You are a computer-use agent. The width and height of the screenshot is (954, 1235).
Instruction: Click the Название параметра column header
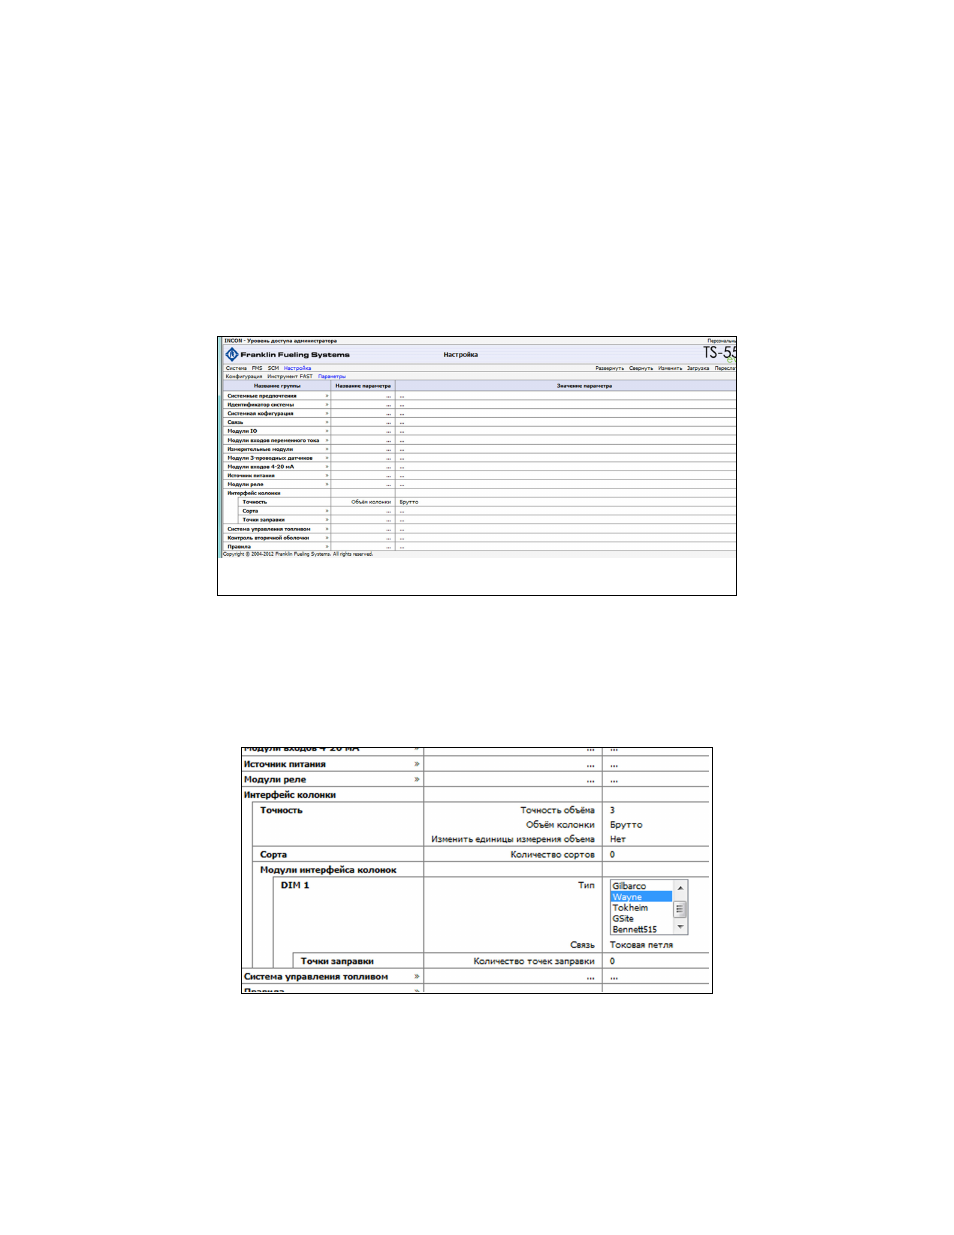tap(363, 385)
